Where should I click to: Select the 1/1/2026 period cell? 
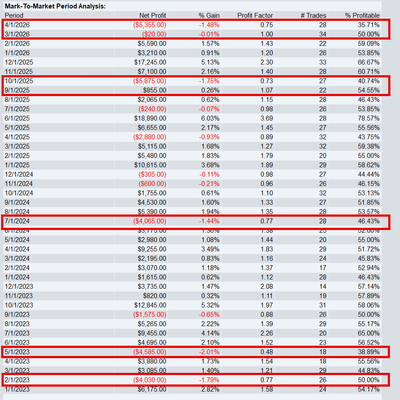17,53
